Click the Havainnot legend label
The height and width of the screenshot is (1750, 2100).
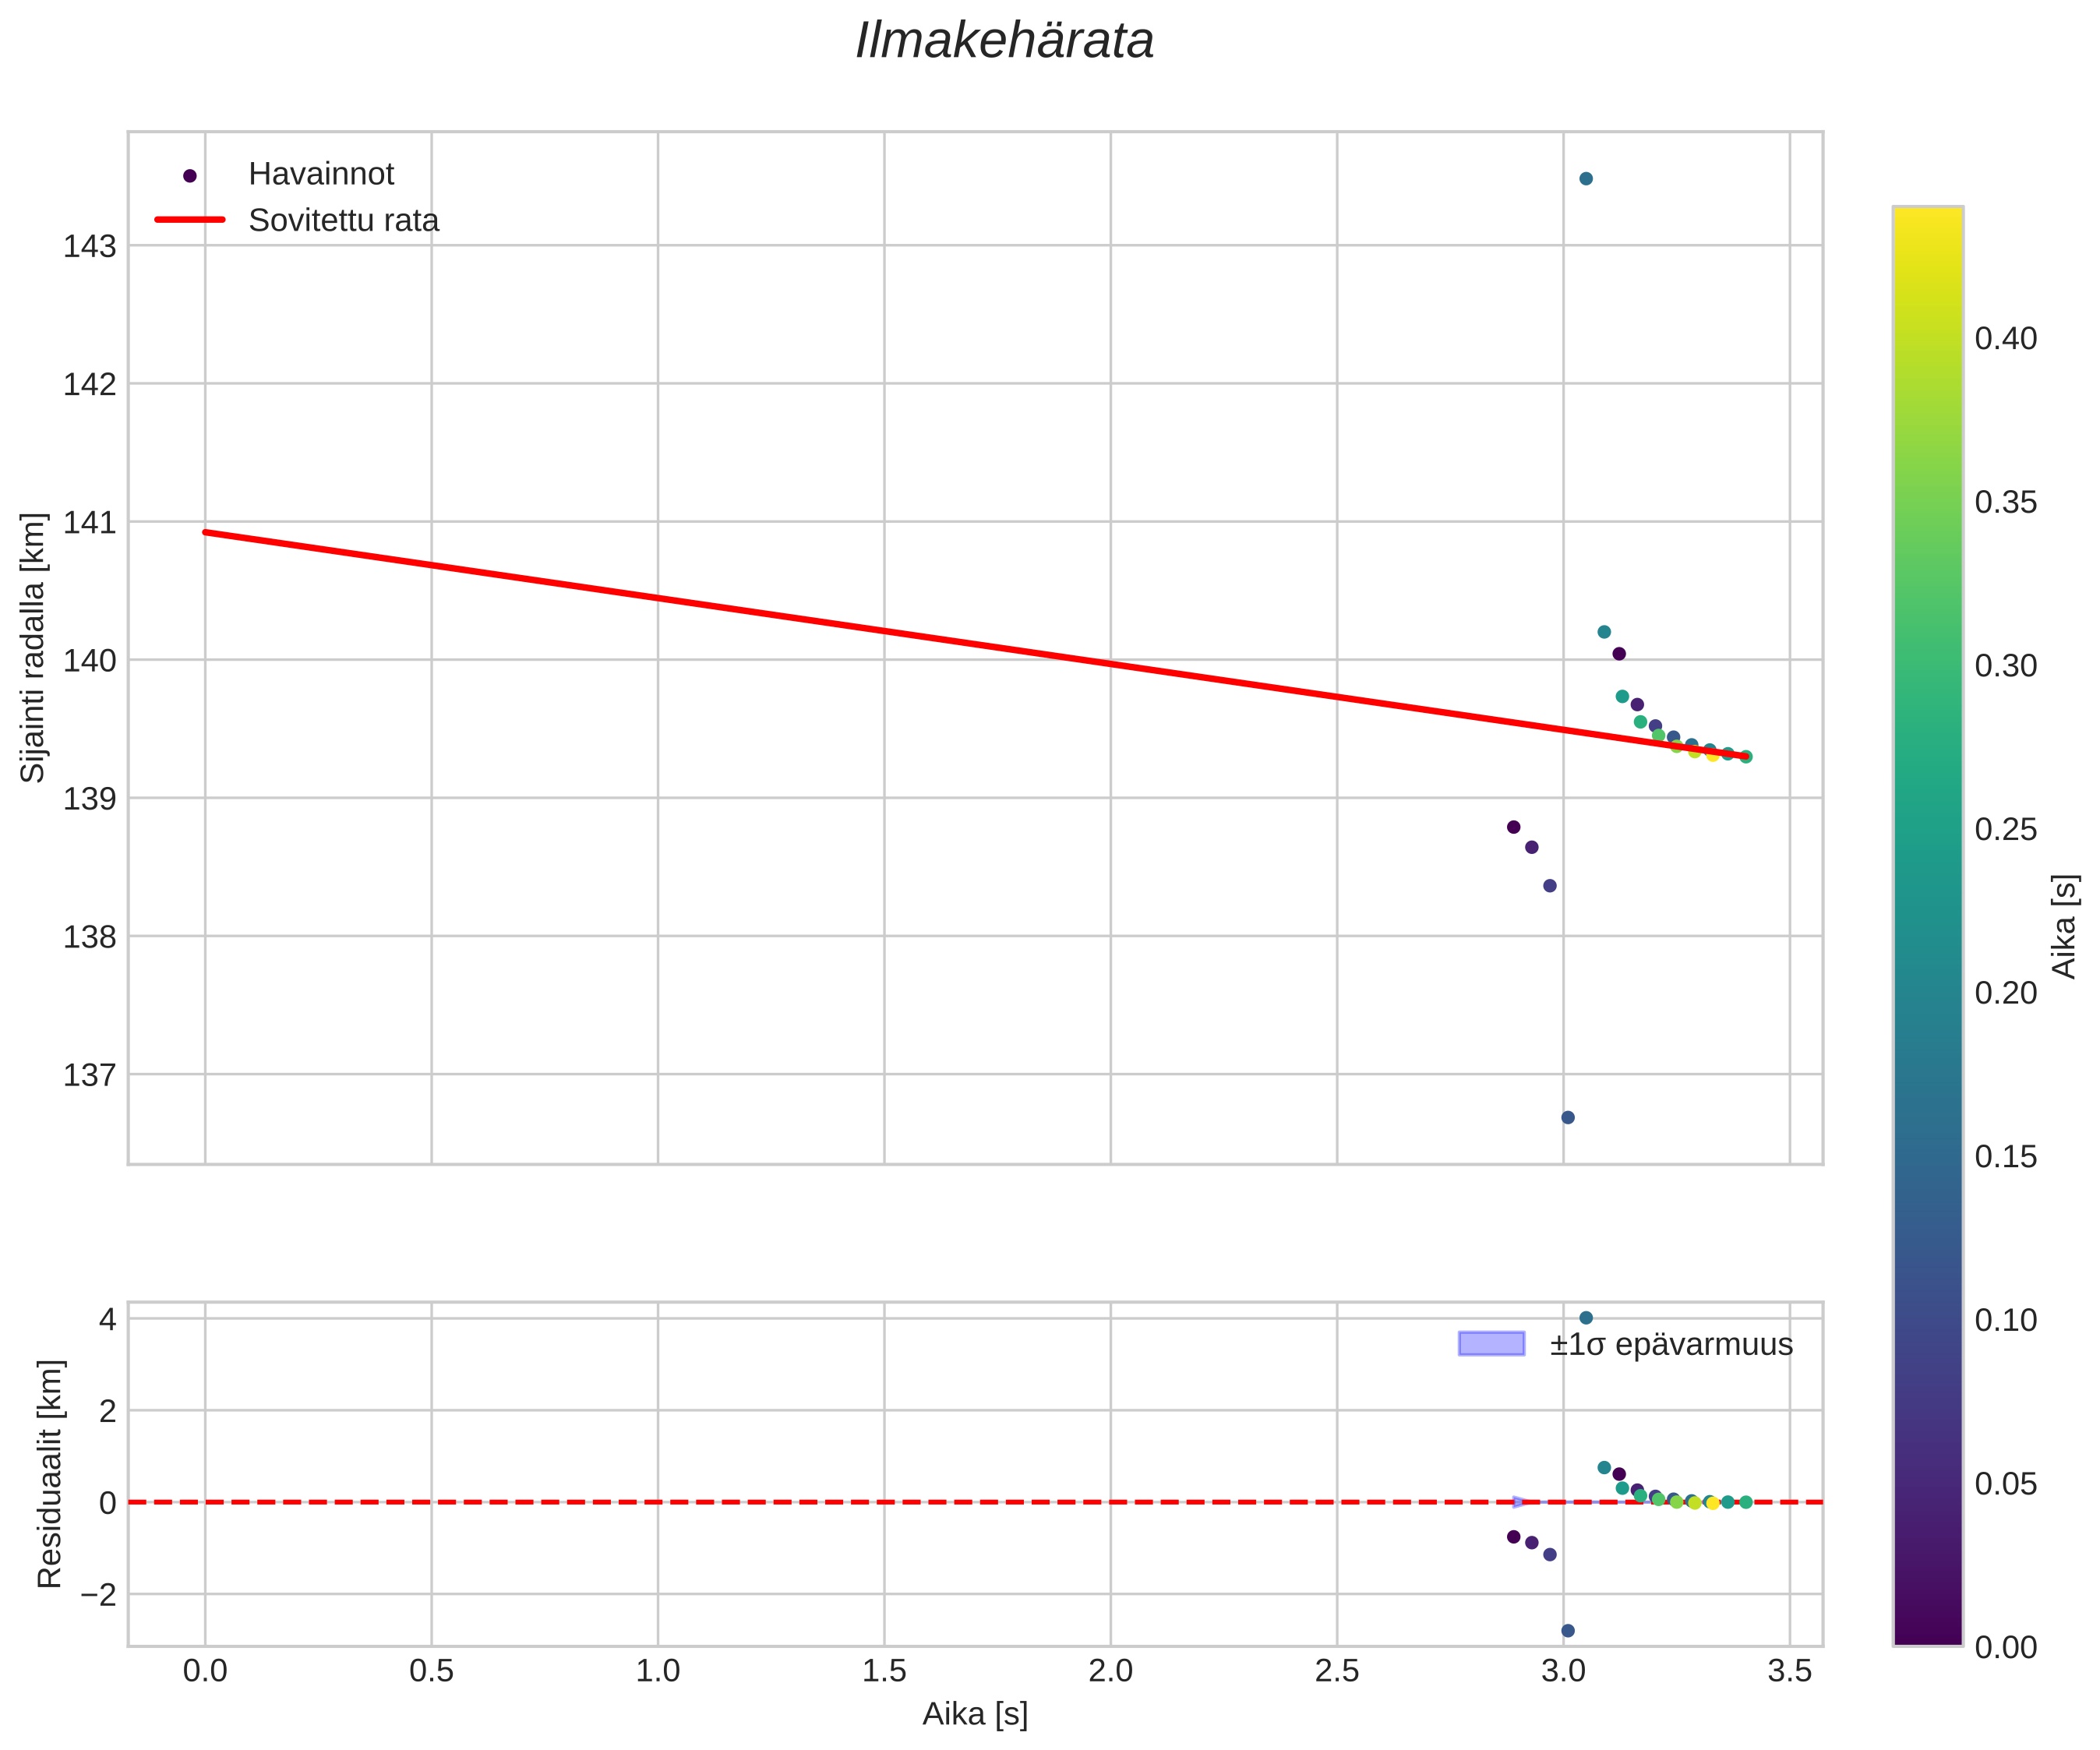click(321, 175)
